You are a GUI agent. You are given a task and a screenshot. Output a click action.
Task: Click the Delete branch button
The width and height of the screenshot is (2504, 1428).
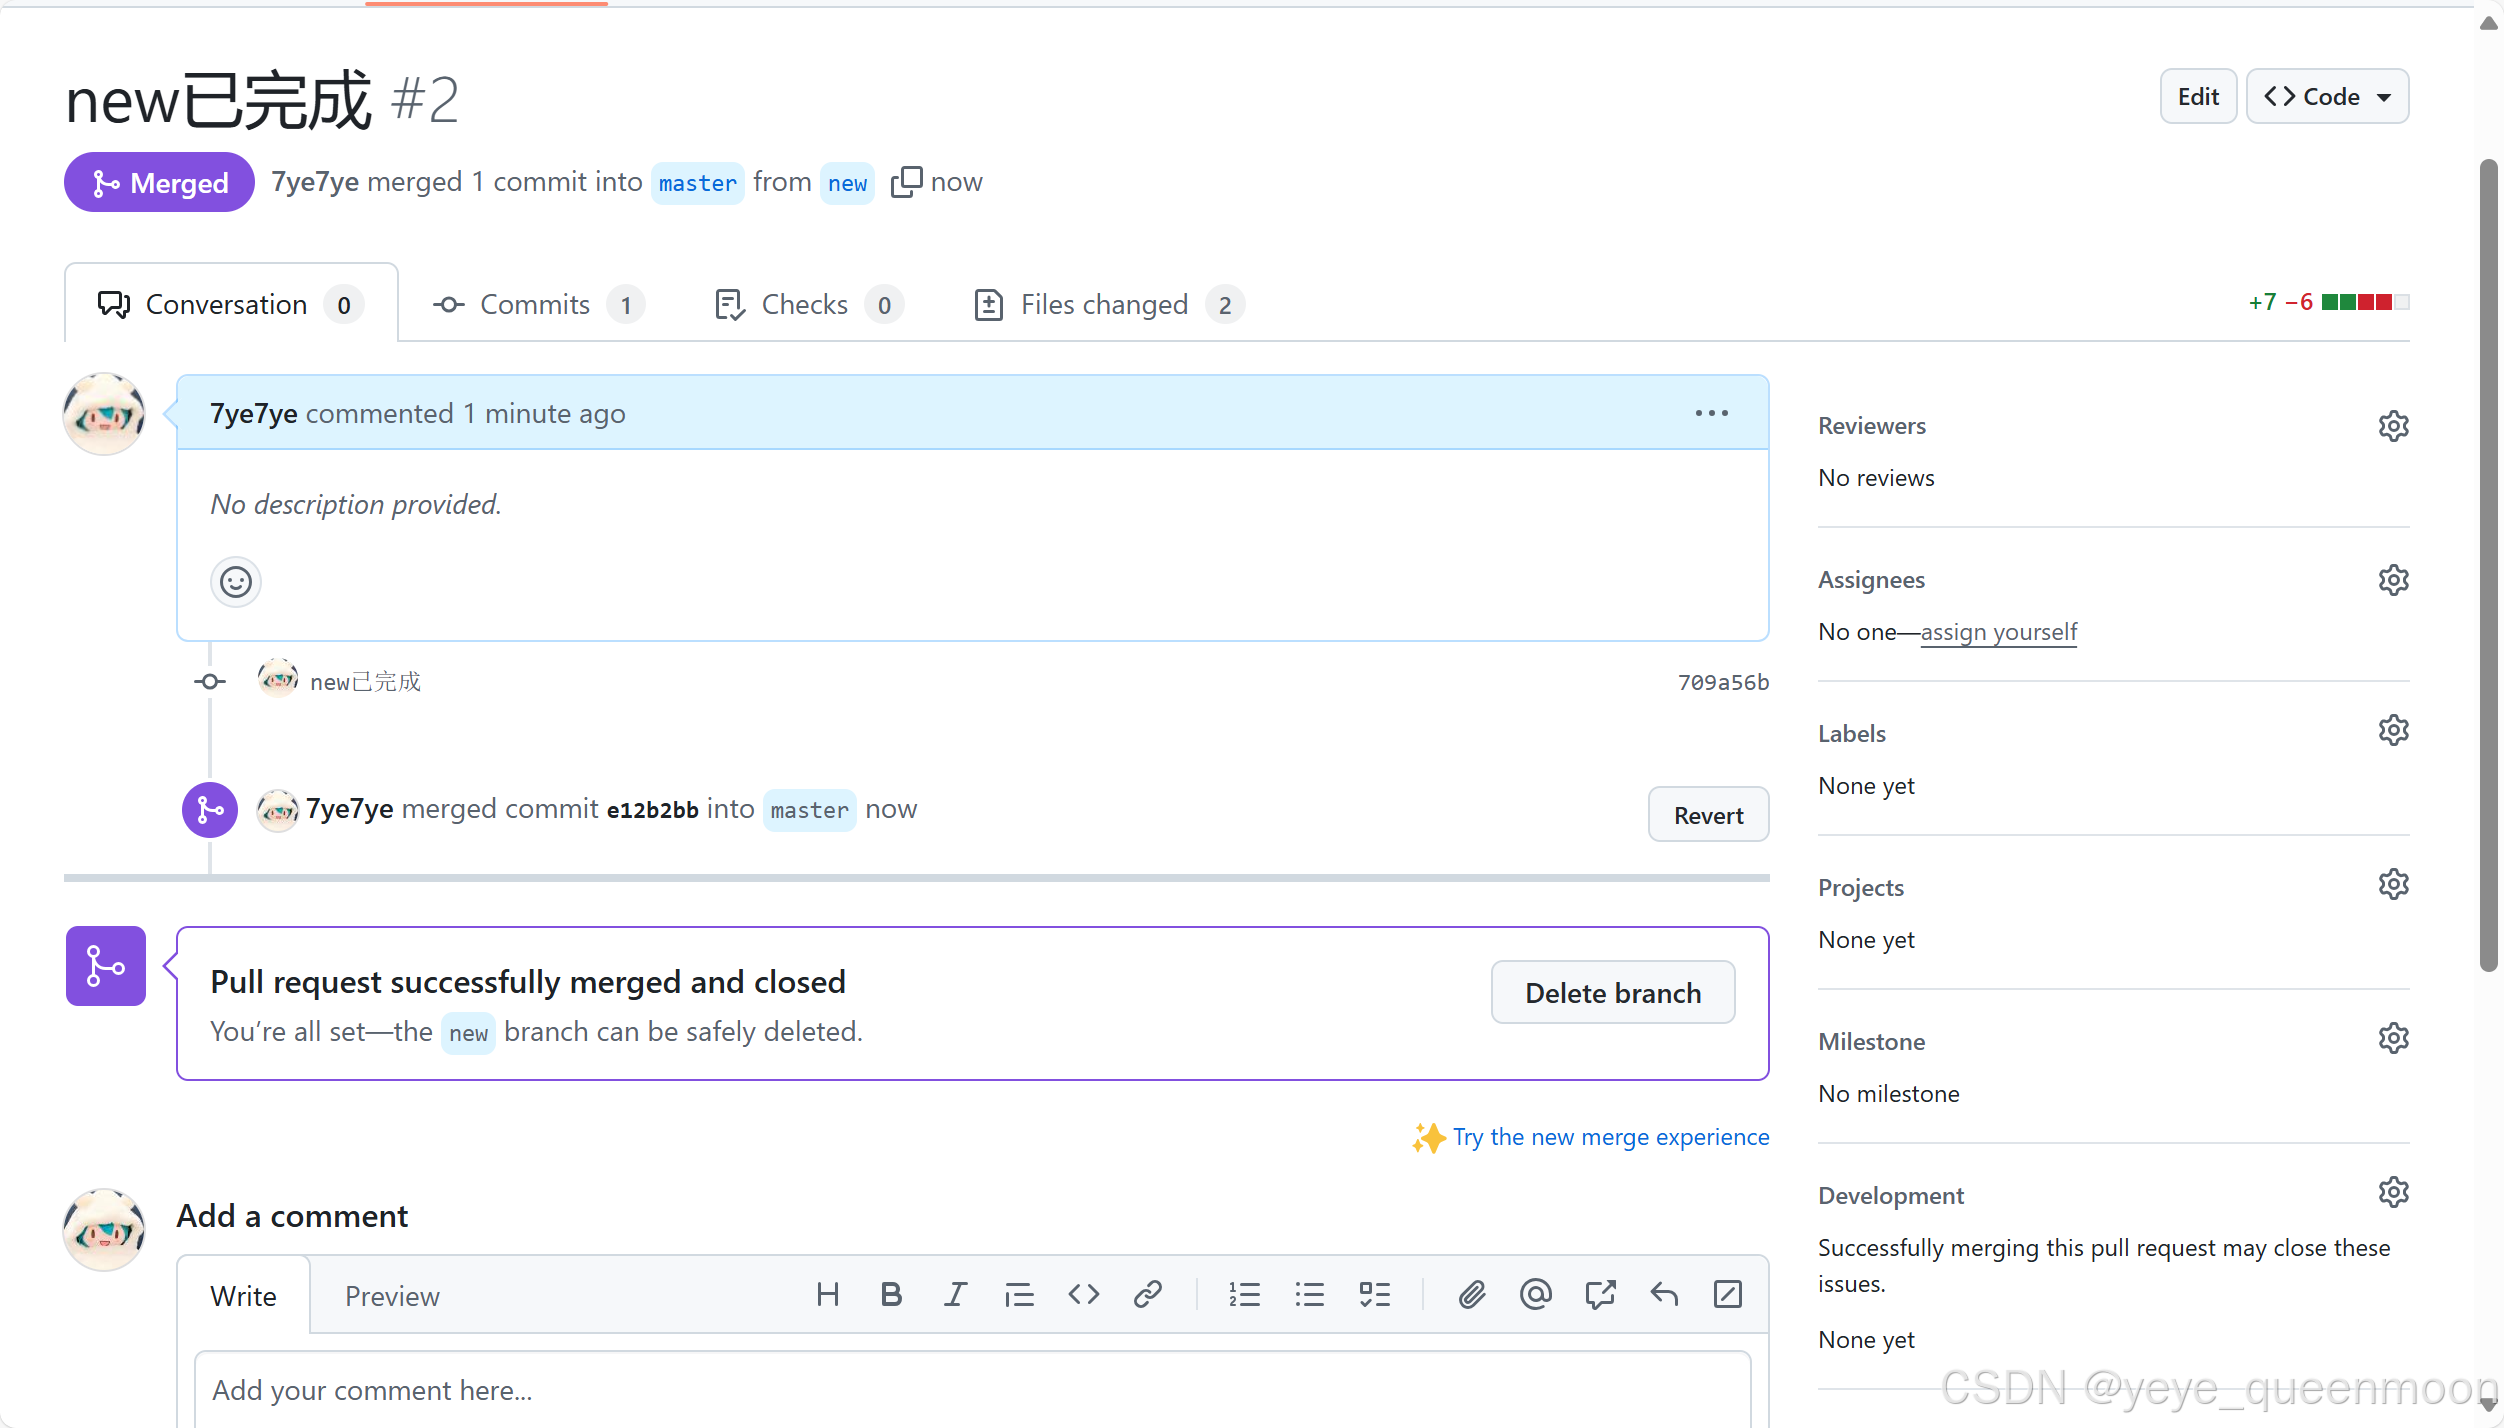(1612, 993)
